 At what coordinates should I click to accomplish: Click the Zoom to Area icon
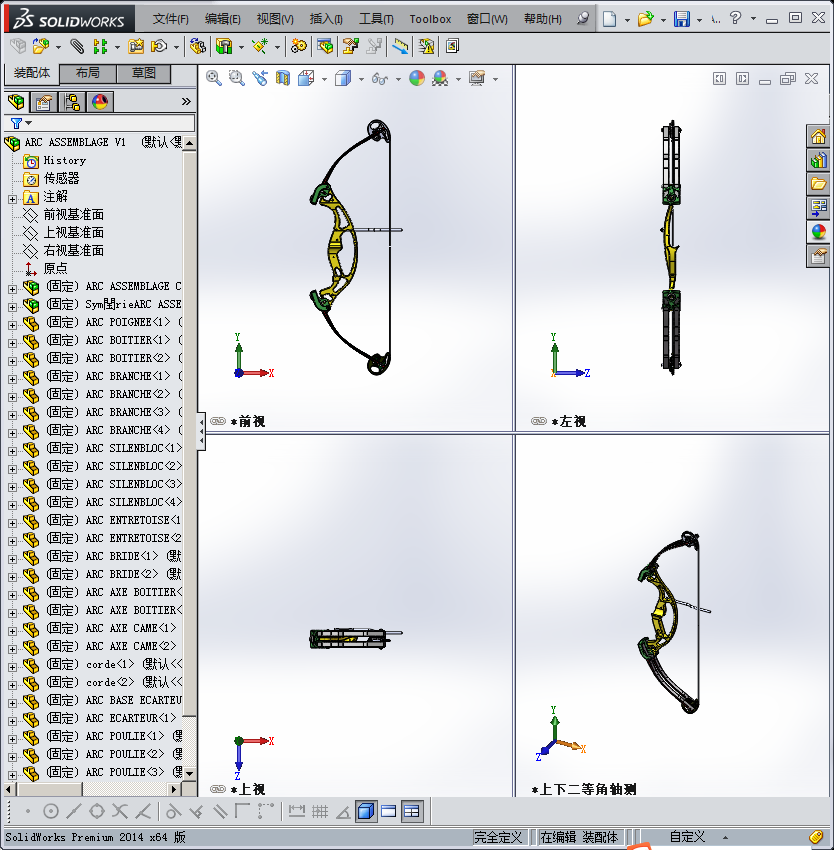(x=236, y=79)
